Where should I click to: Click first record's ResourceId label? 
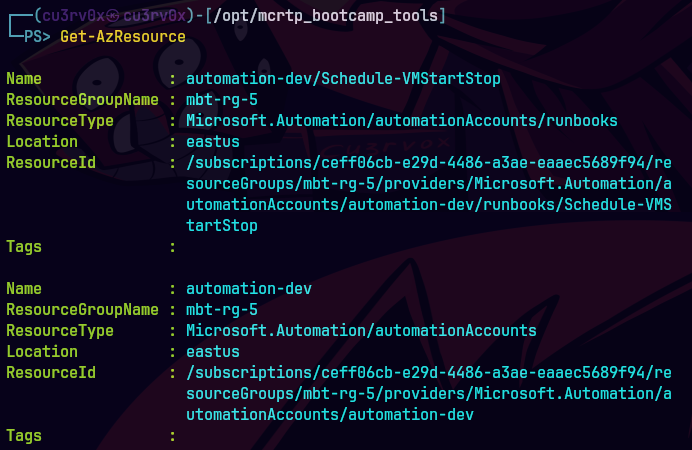(51, 162)
